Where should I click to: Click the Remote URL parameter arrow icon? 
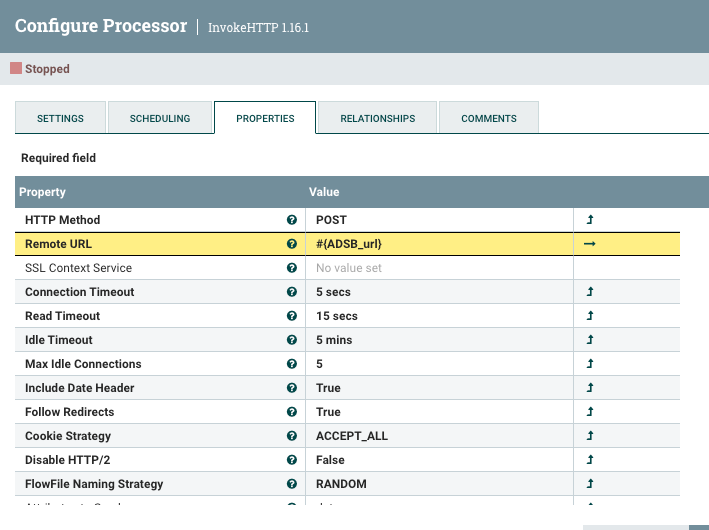(x=590, y=244)
